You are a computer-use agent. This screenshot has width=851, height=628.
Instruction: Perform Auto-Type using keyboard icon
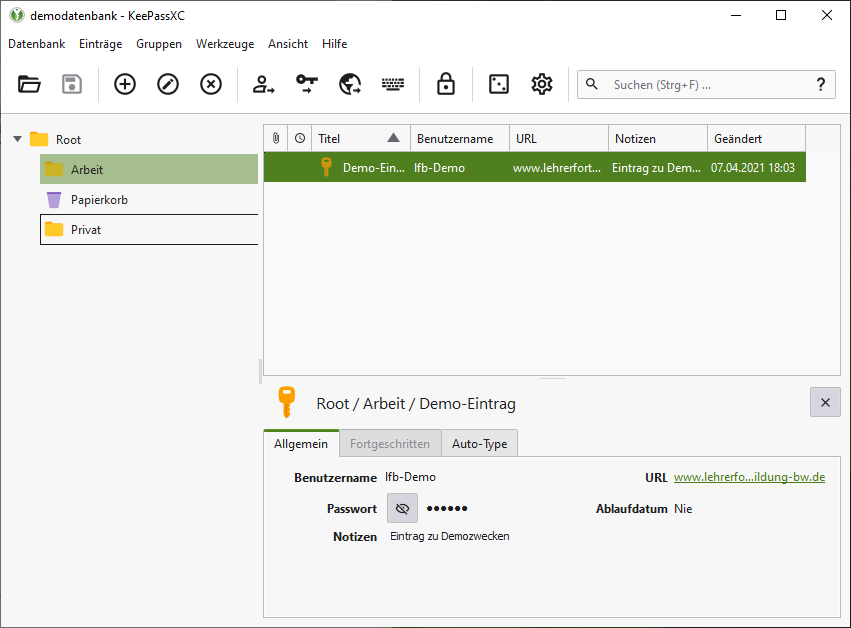tap(393, 85)
